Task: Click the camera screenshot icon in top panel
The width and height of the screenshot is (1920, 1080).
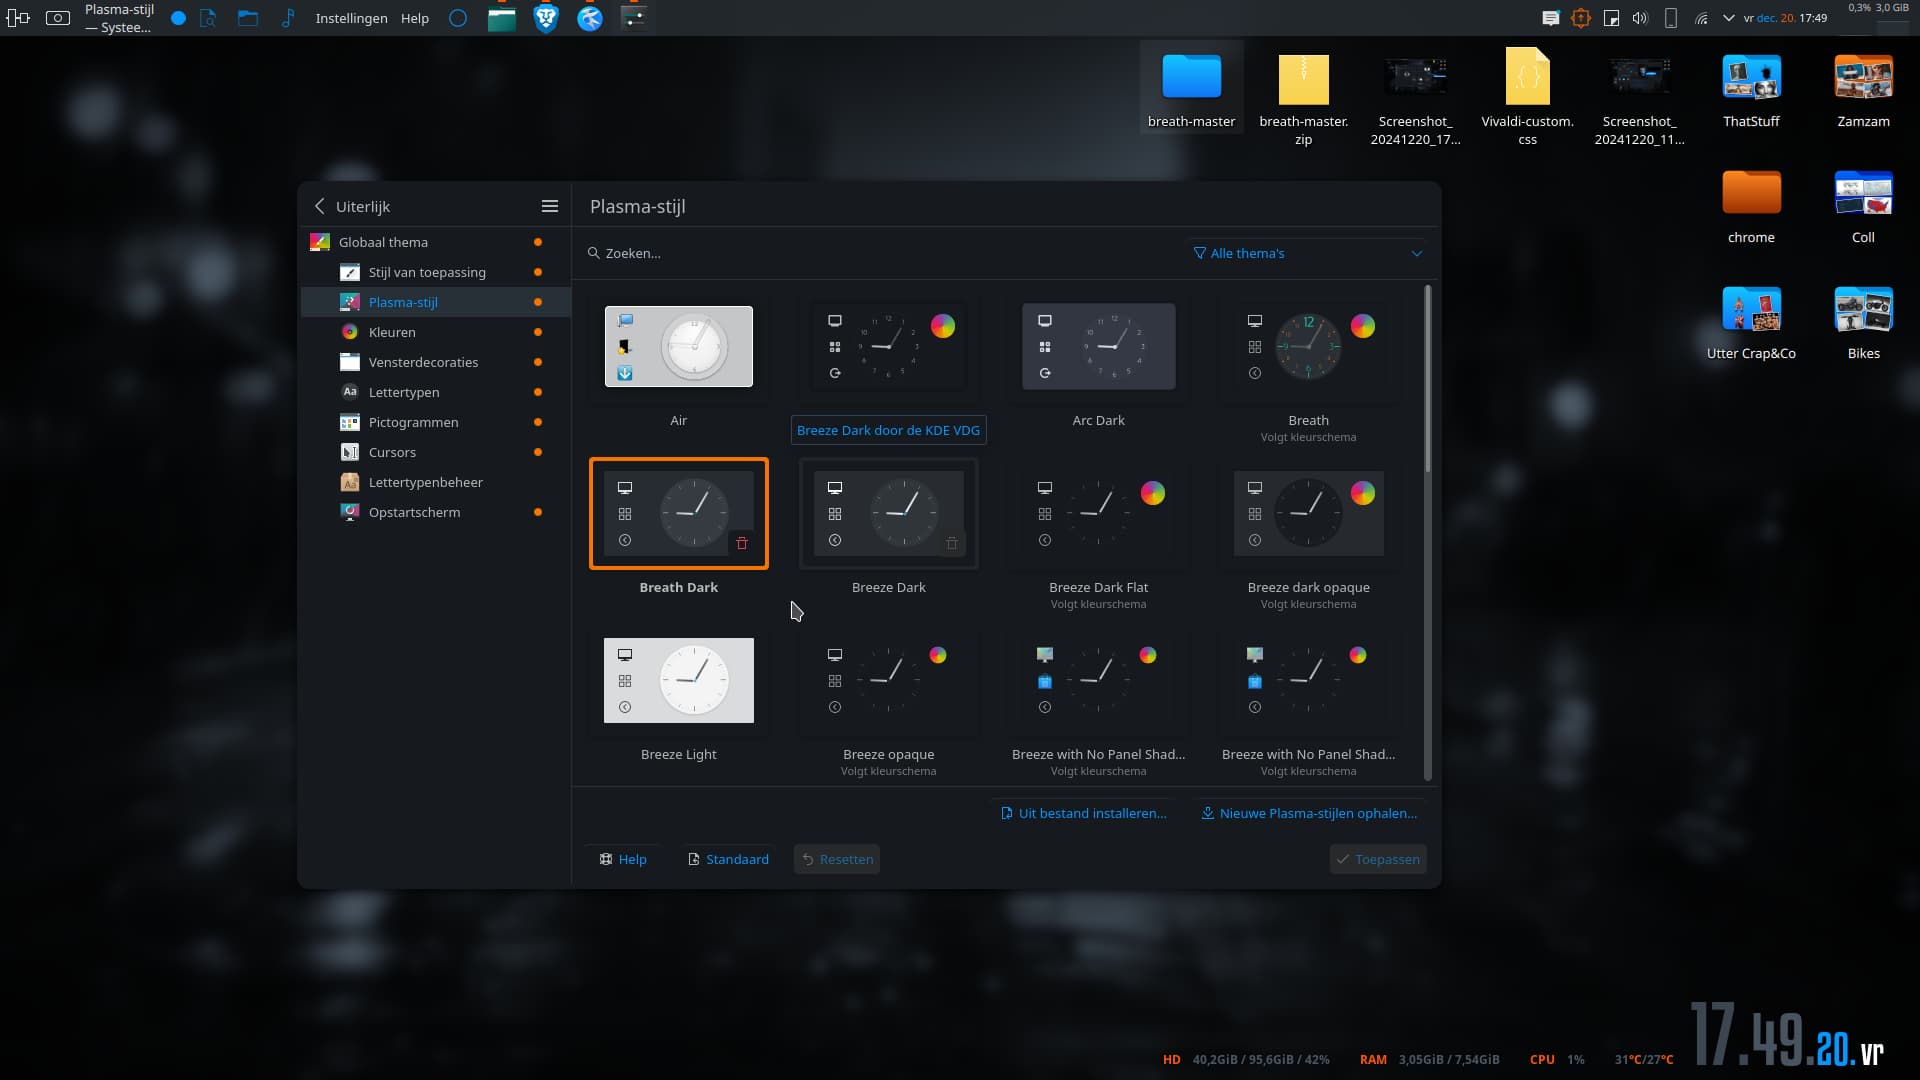Action: tap(58, 18)
